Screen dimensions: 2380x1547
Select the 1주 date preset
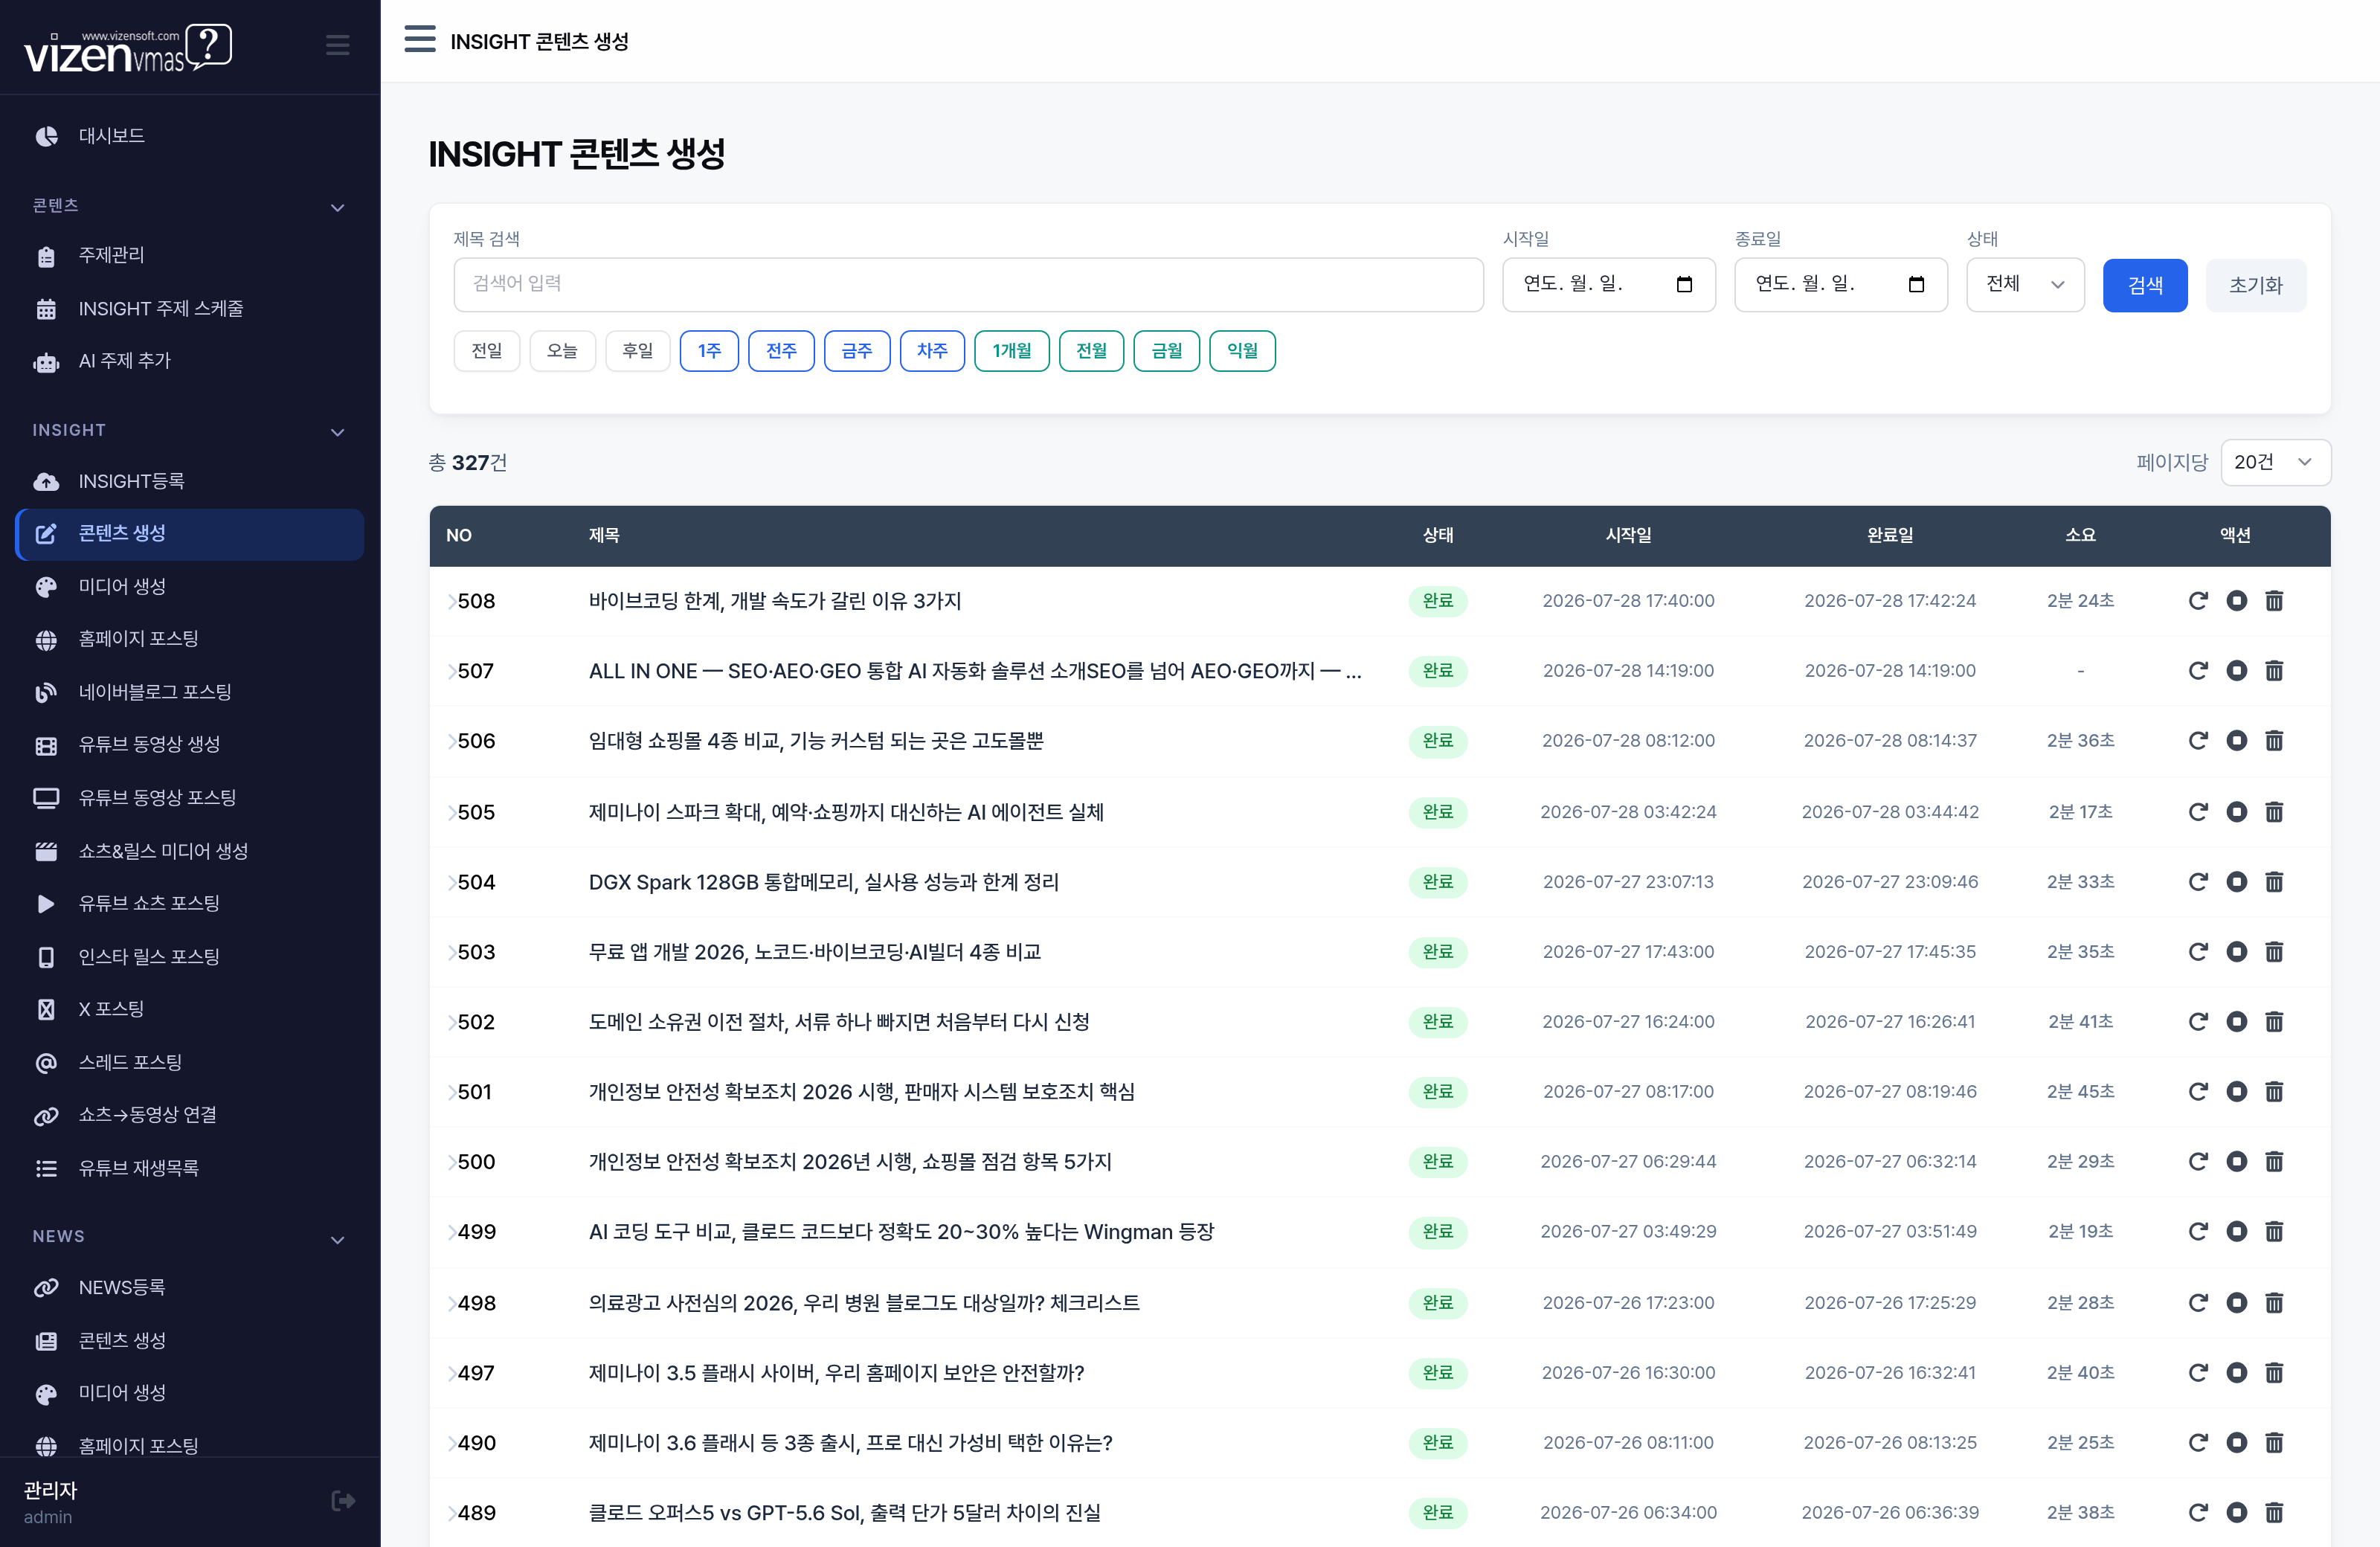click(709, 351)
